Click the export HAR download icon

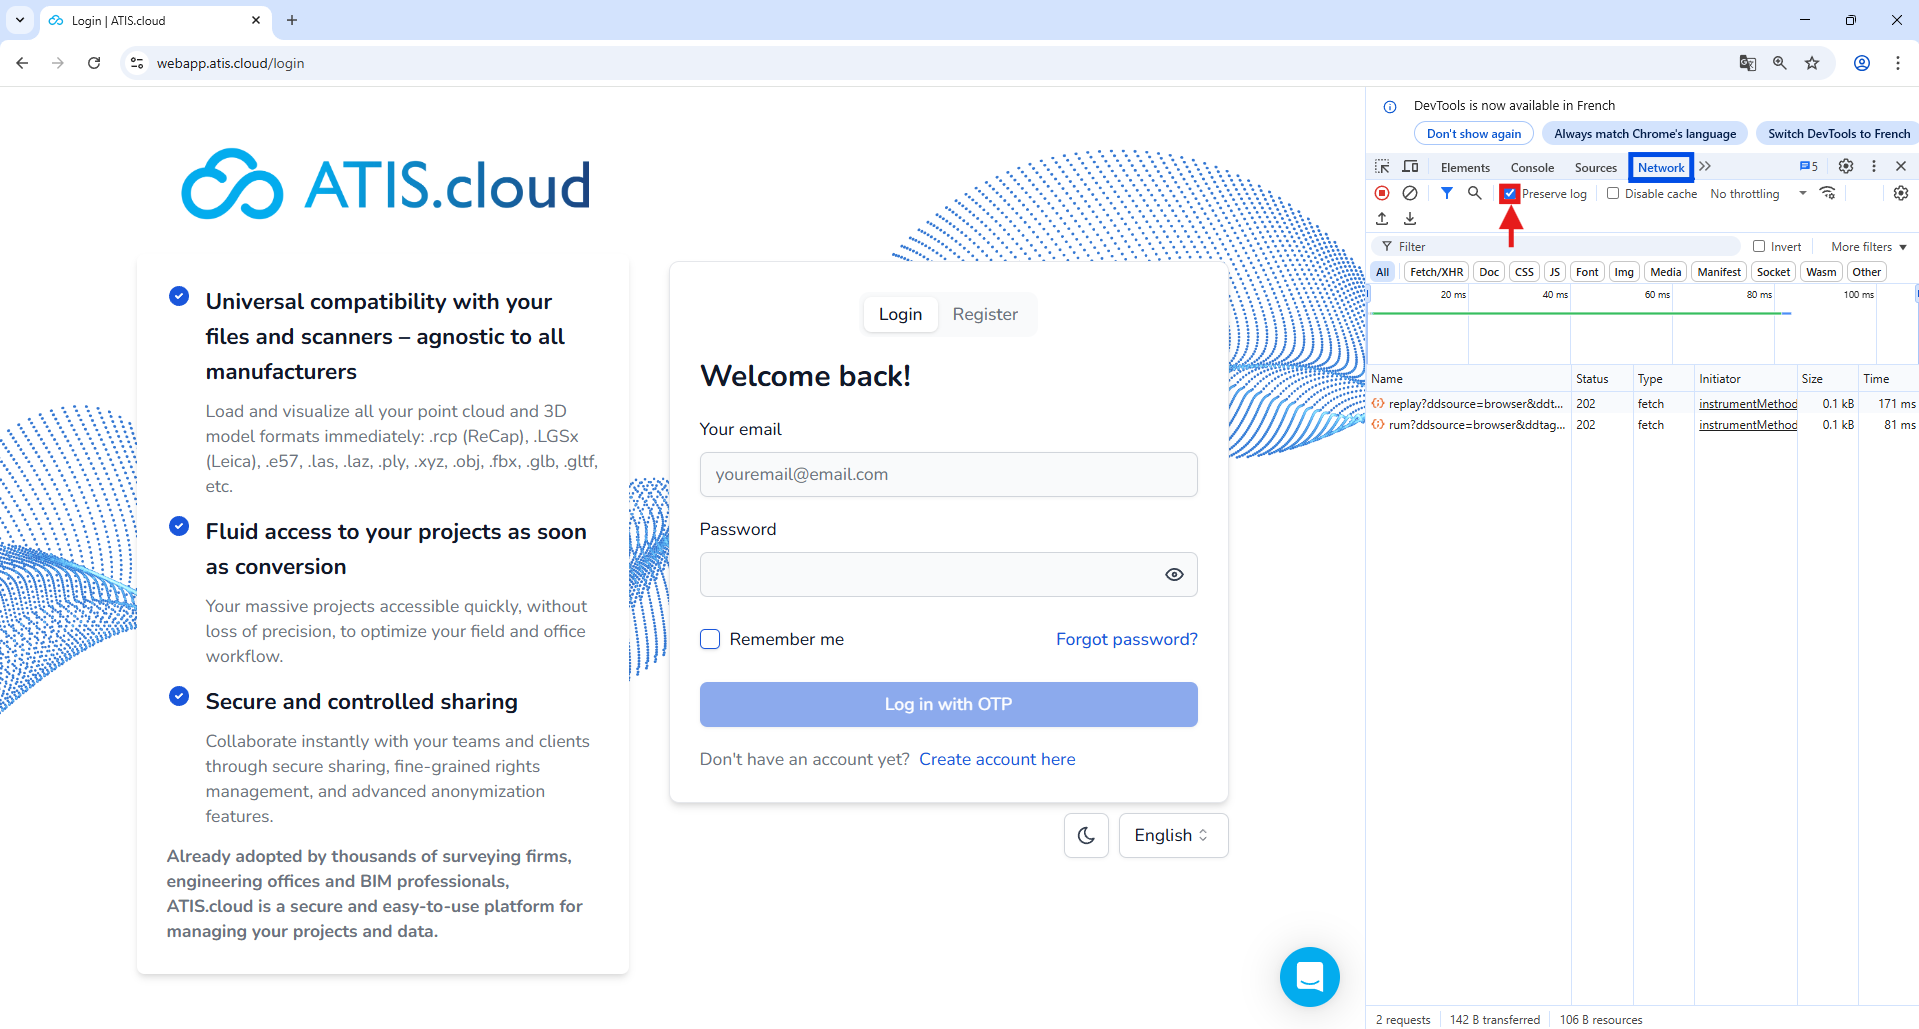1410,219
